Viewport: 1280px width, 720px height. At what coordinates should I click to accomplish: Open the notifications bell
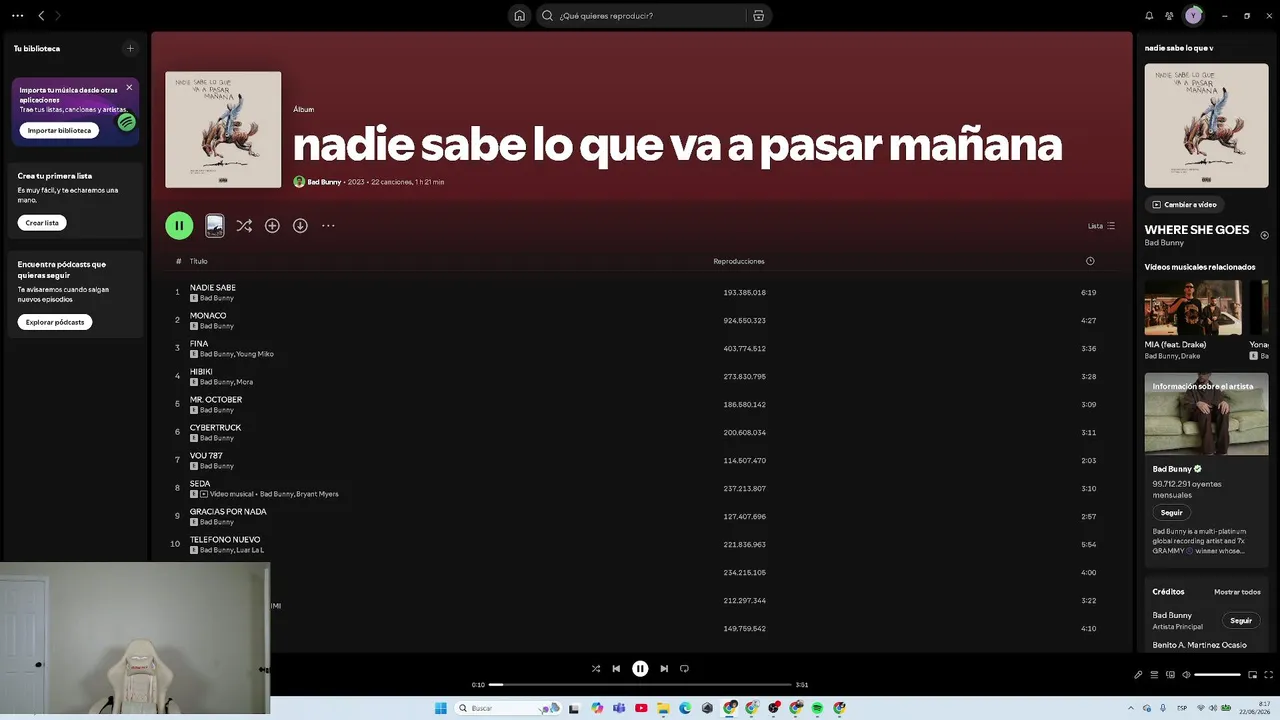point(1149,16)
